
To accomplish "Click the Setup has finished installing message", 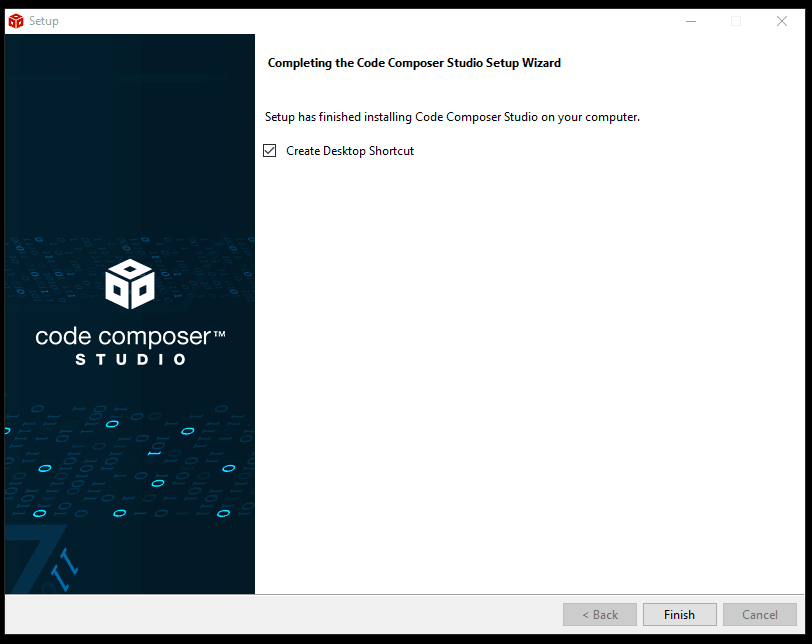I will (452, 117).
